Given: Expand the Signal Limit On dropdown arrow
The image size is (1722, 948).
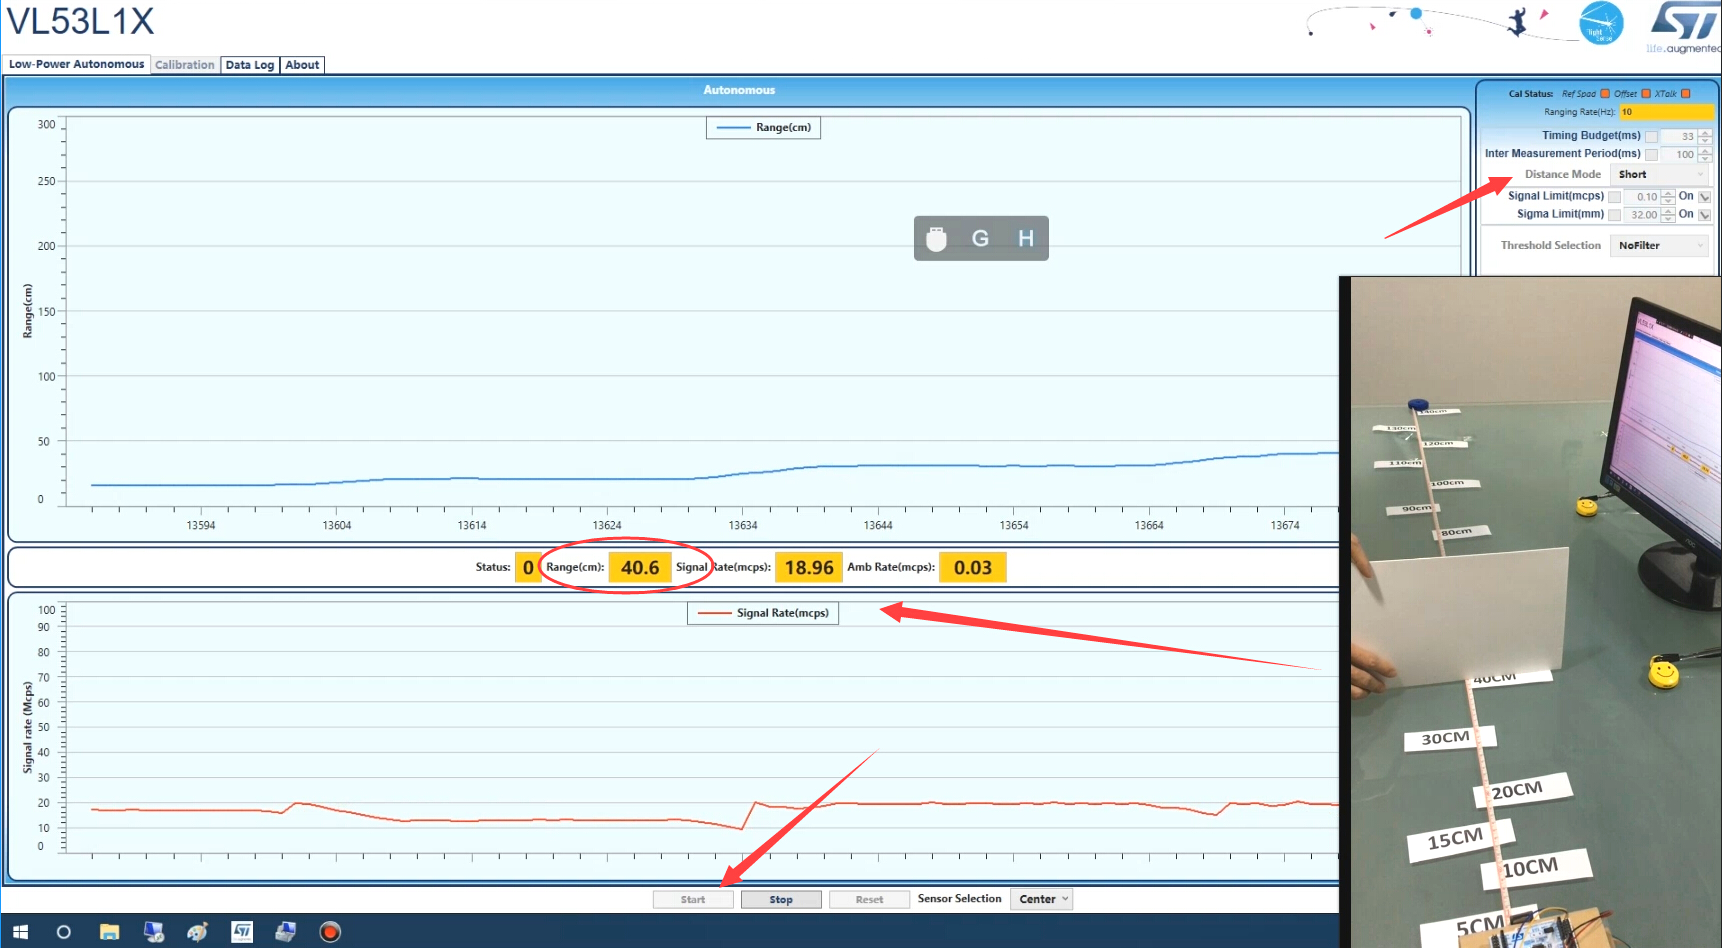Looking at the screenshot, I should [x=1705, y=197].
